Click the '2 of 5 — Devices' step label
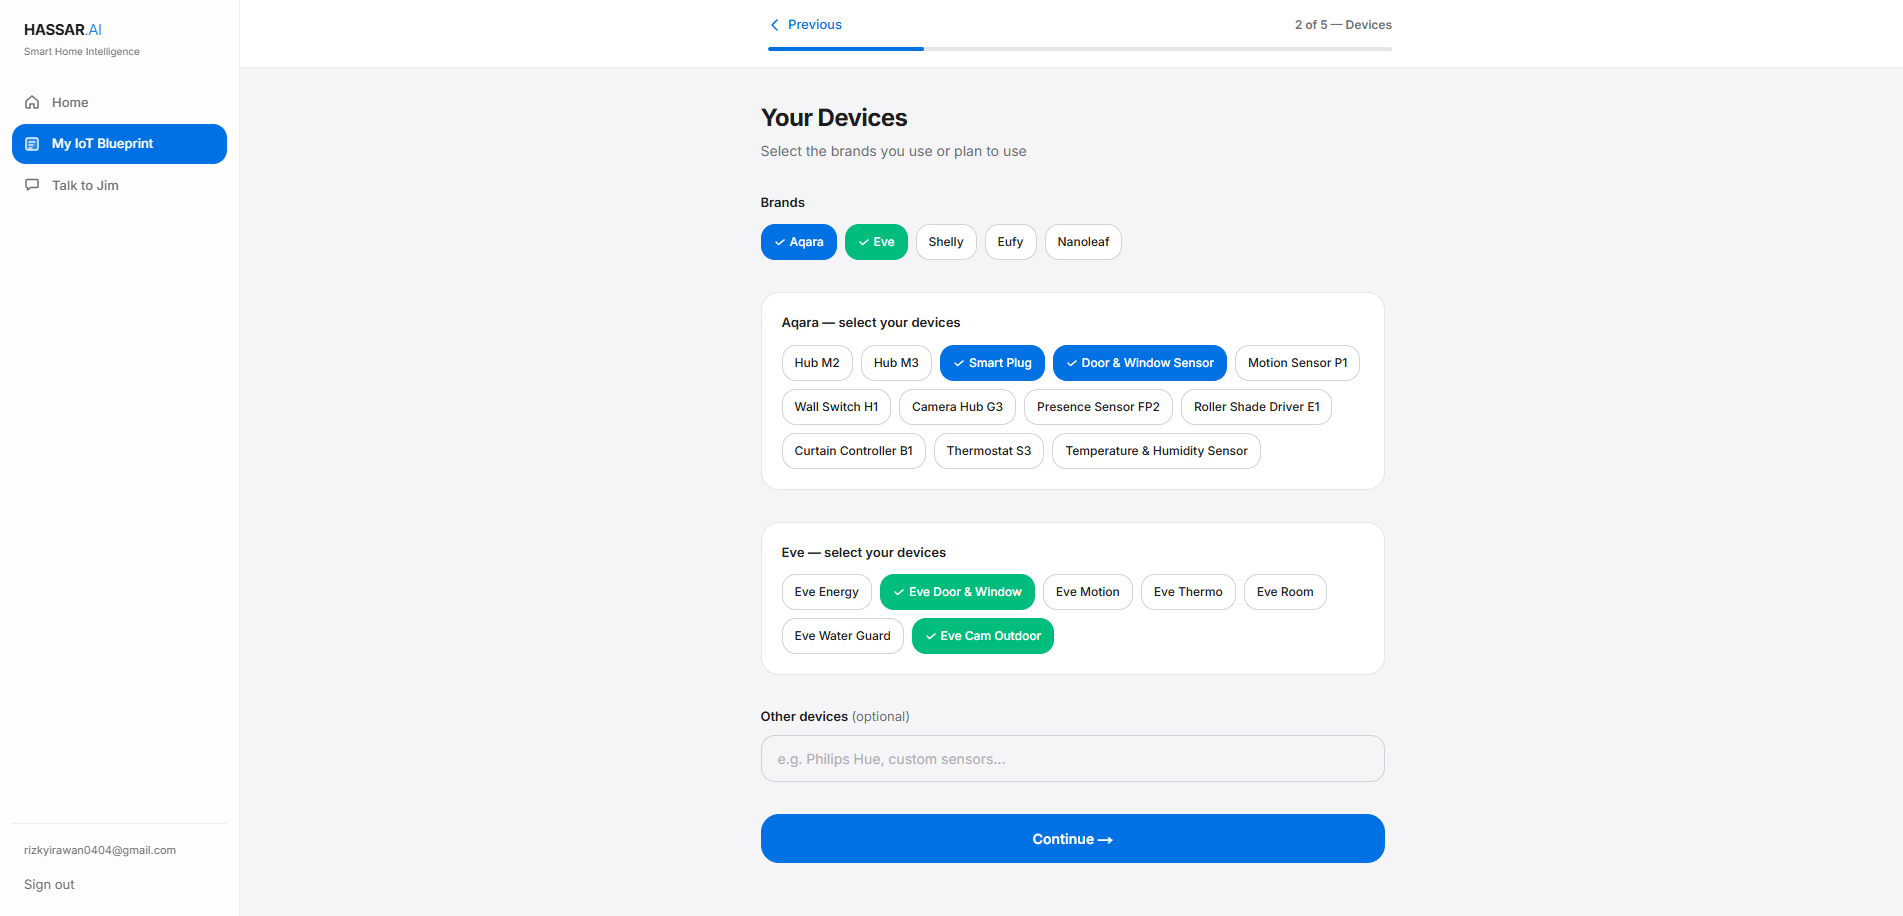The width and height of the screenshot is (1903, 916). tap(1343, 25)
